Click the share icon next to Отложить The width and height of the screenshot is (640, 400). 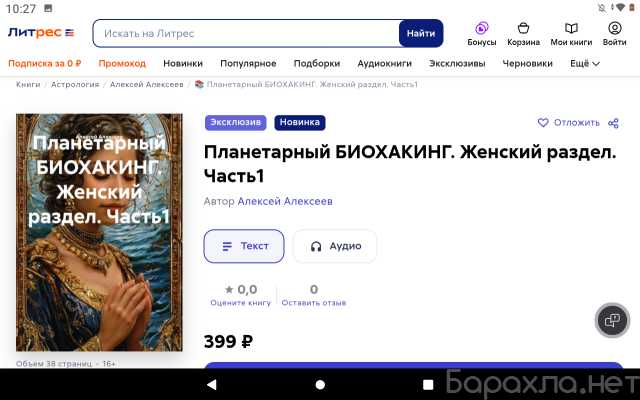click(613, 123)
